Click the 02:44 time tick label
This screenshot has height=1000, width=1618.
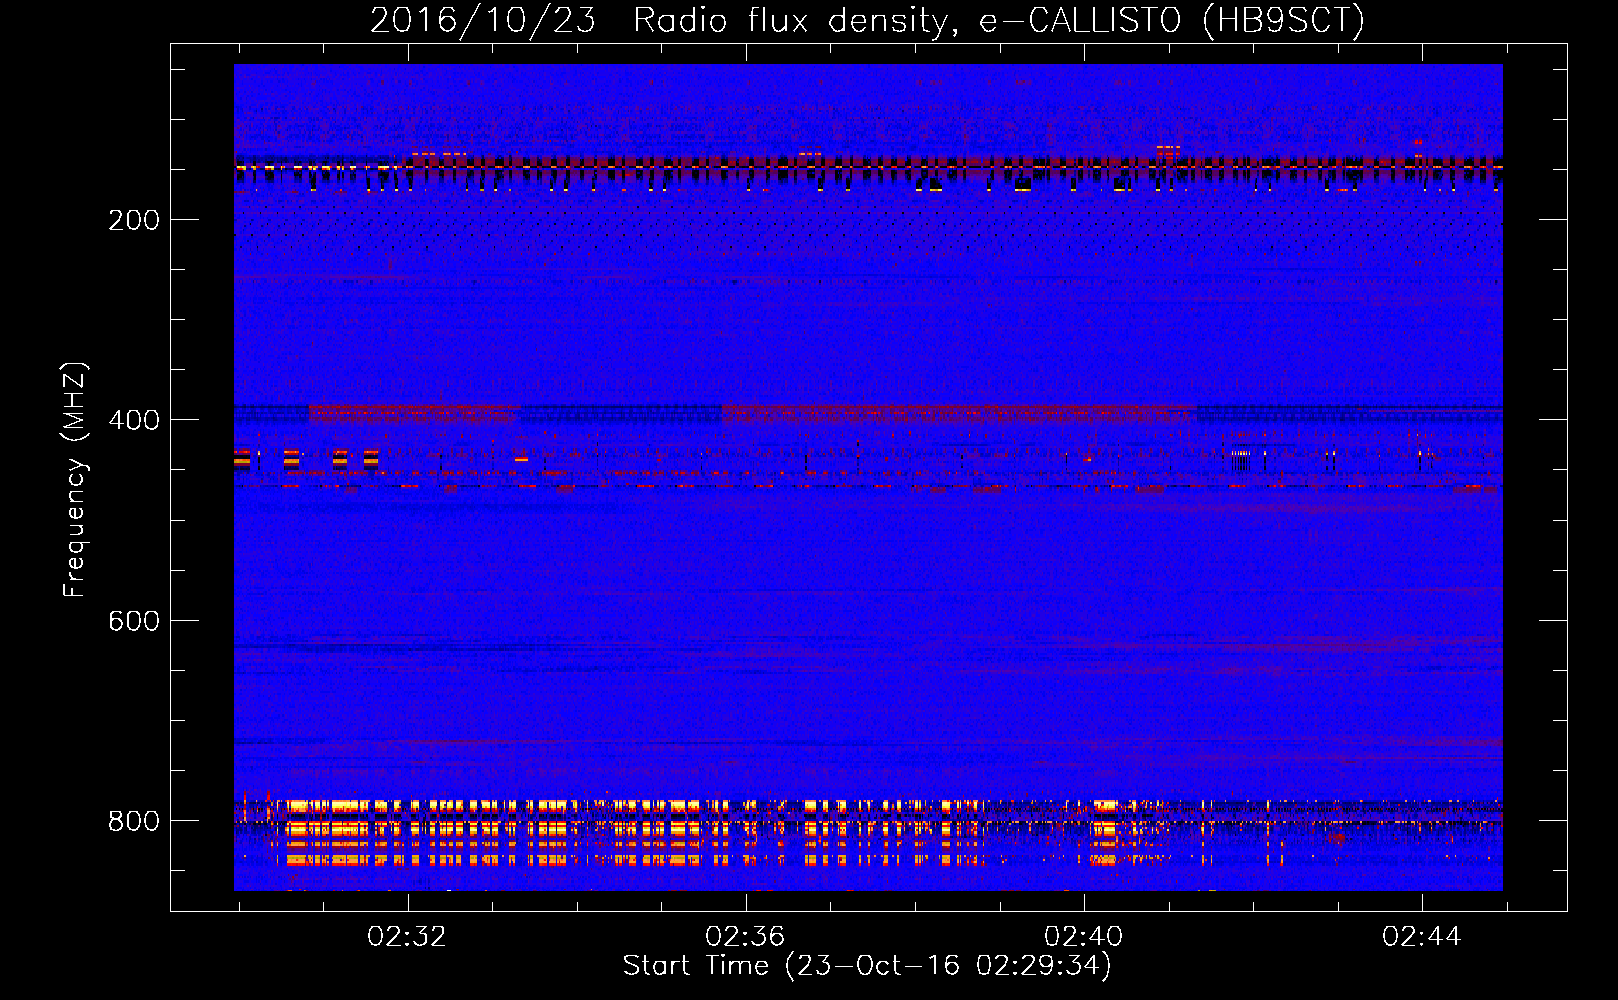(x=1421, y=937)
